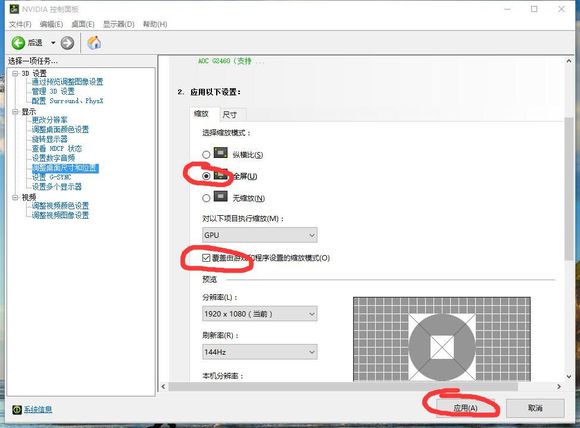Image resolution: width=580 pixels, height=428 pixels.
Task: Select the 全屏(U) radio button
Action: pyautogui.click(x=206, y=176)
